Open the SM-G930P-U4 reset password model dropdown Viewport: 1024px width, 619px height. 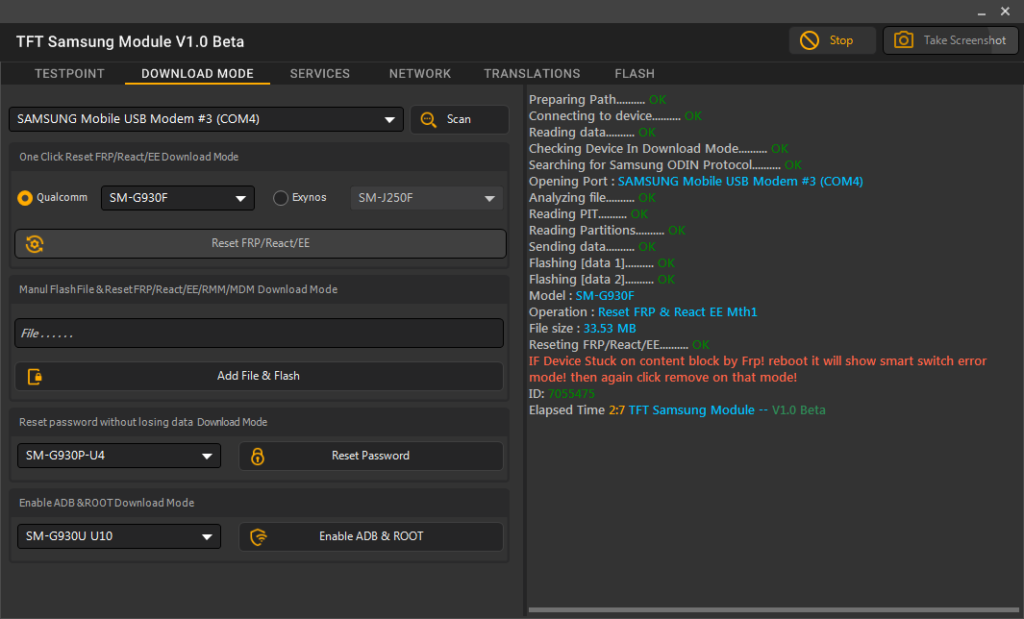(119, 456)
